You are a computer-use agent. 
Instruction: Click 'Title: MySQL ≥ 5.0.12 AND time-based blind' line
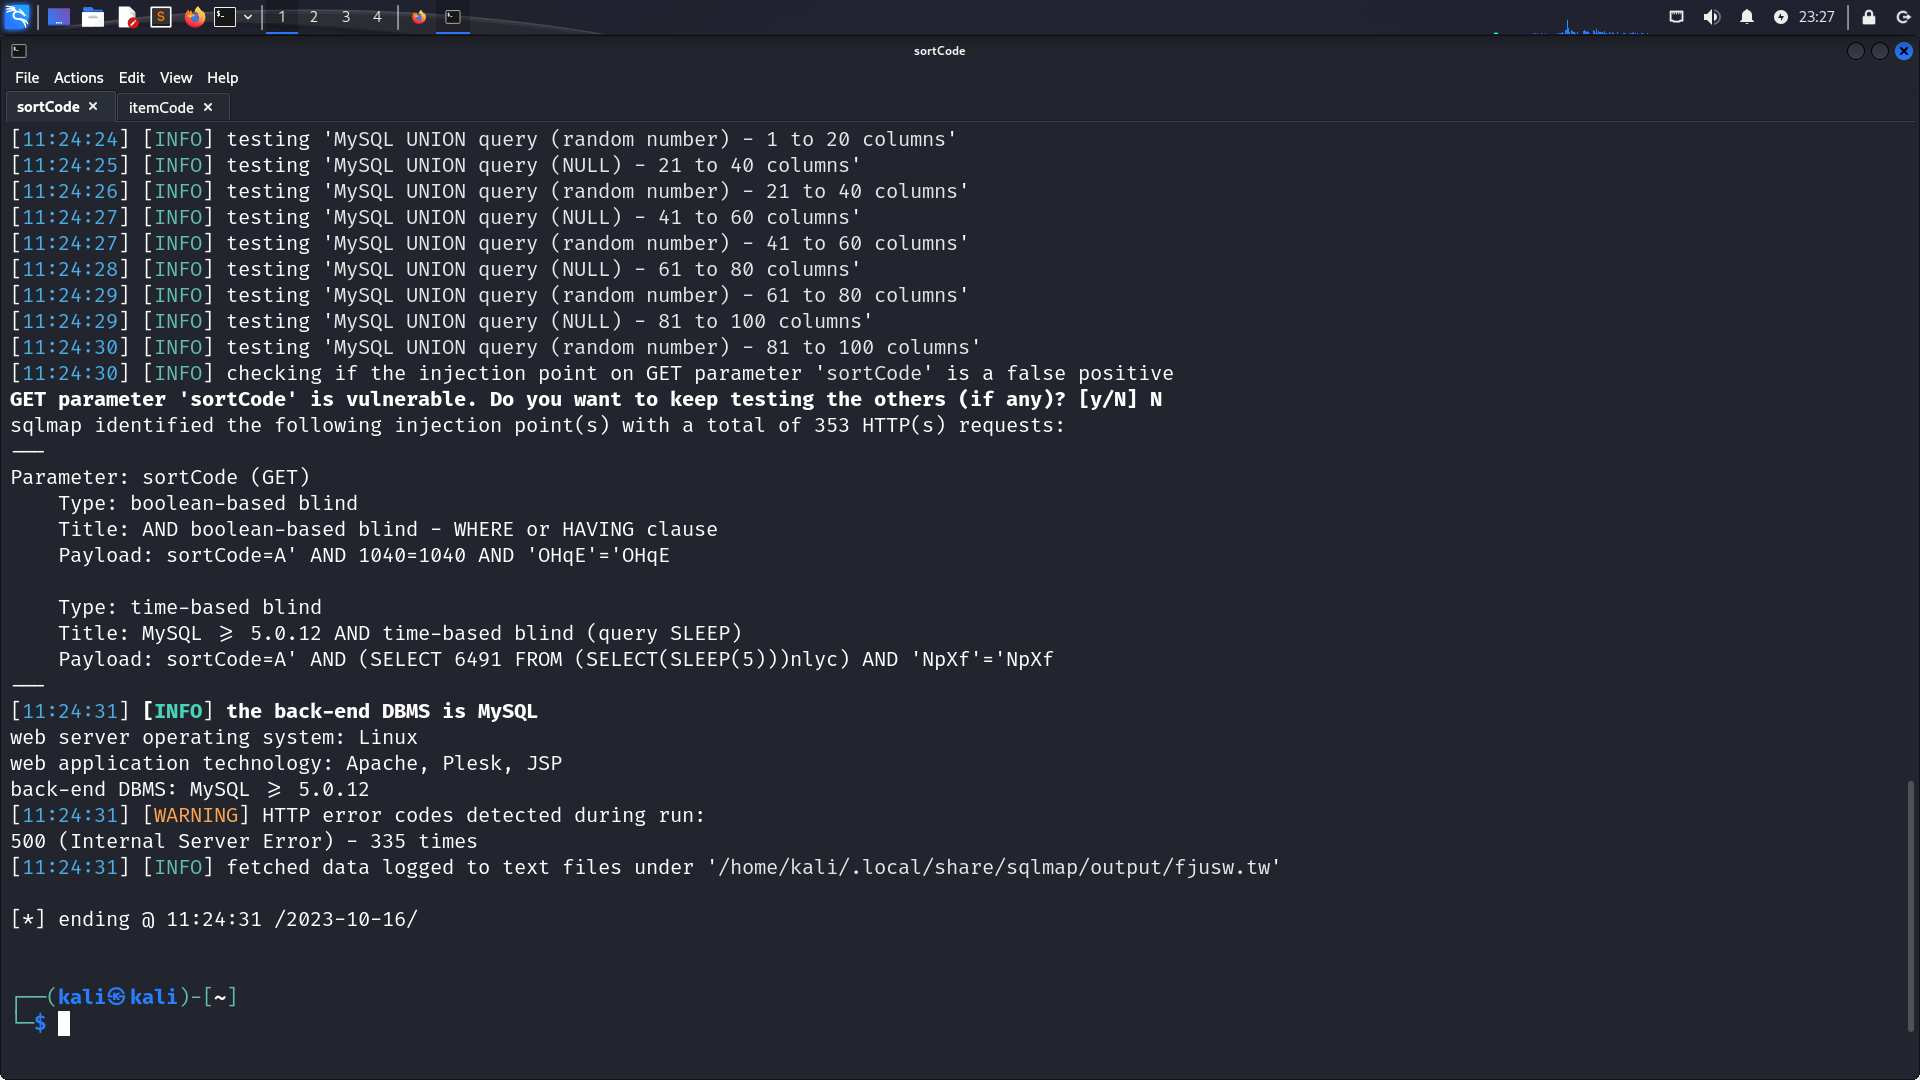400,634
